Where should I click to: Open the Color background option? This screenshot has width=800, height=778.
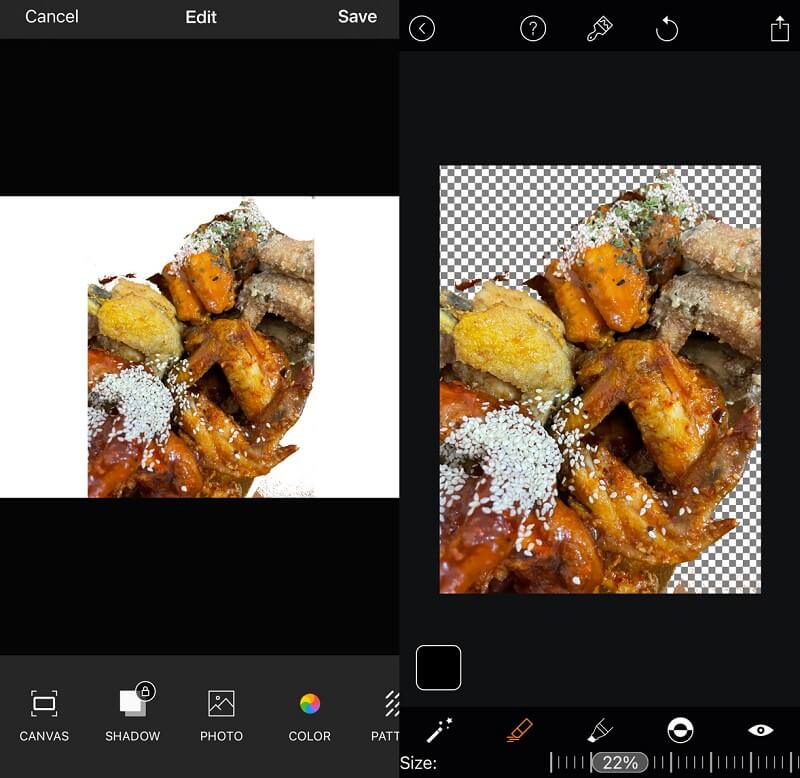click(310, 715)
